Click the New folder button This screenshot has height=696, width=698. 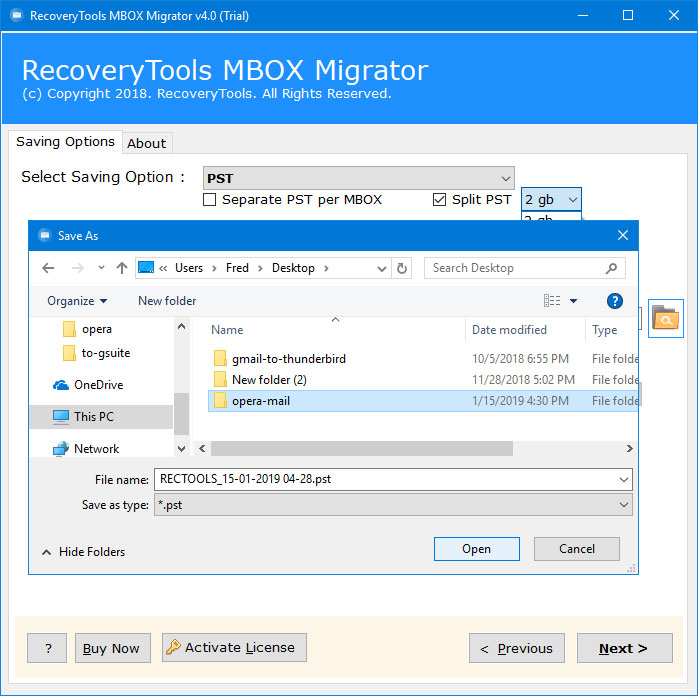coord(167,301)
